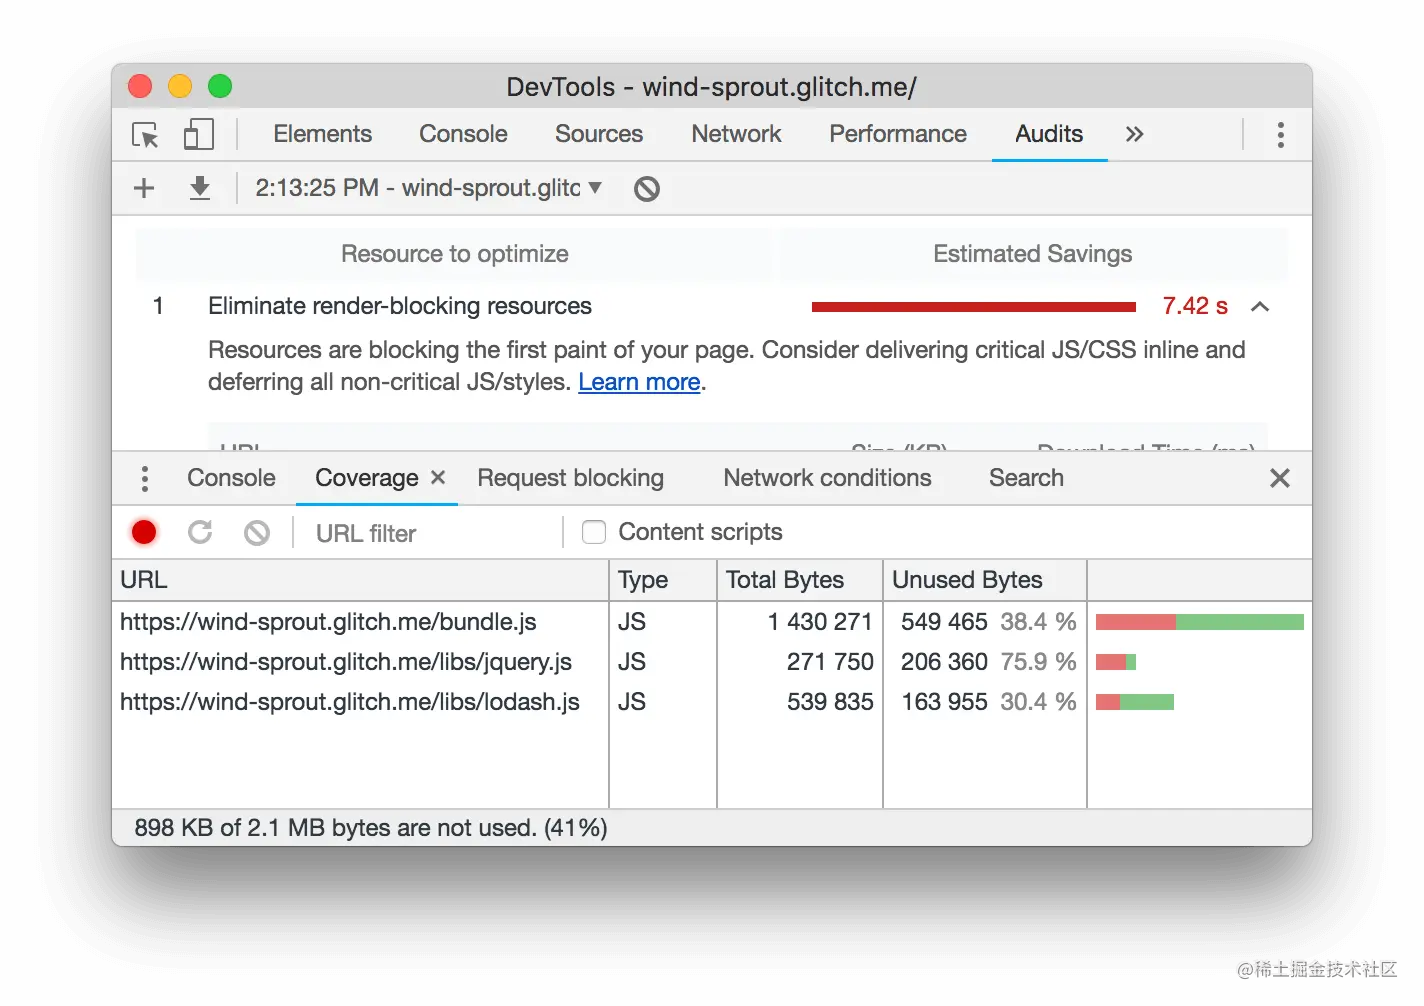
Task: Click the jquery.js usage bar
Action: [x=1116, y=662]
